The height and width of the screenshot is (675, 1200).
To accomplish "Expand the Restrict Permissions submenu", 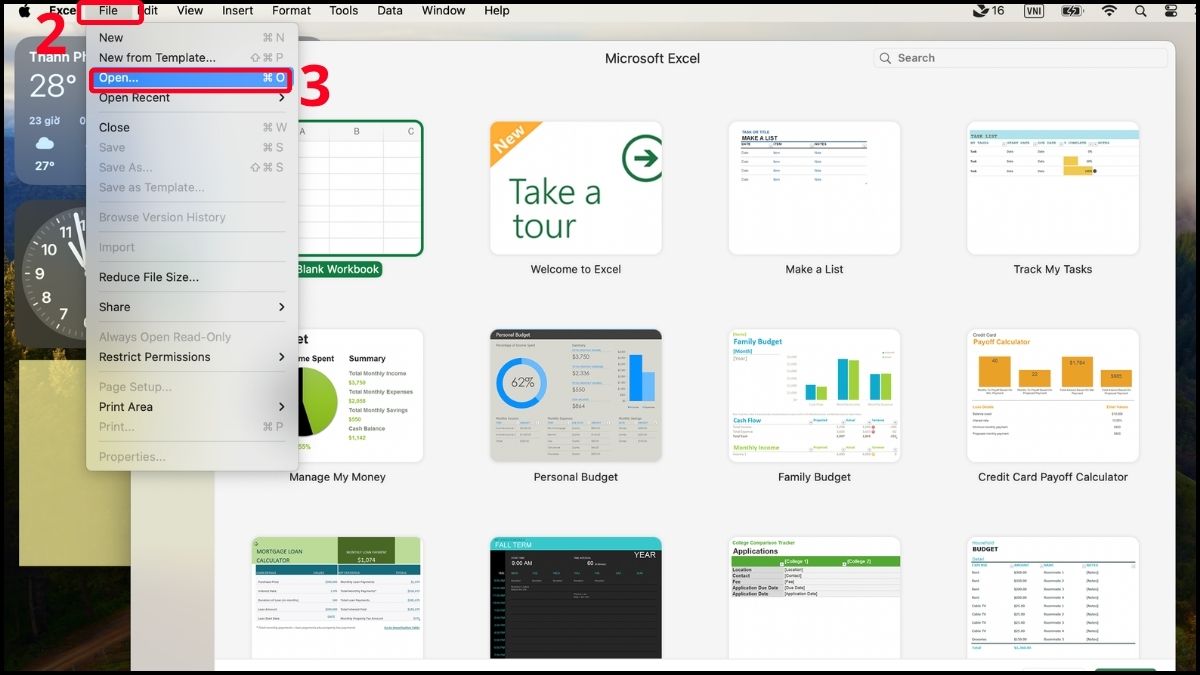I will [x=192, y=358].
